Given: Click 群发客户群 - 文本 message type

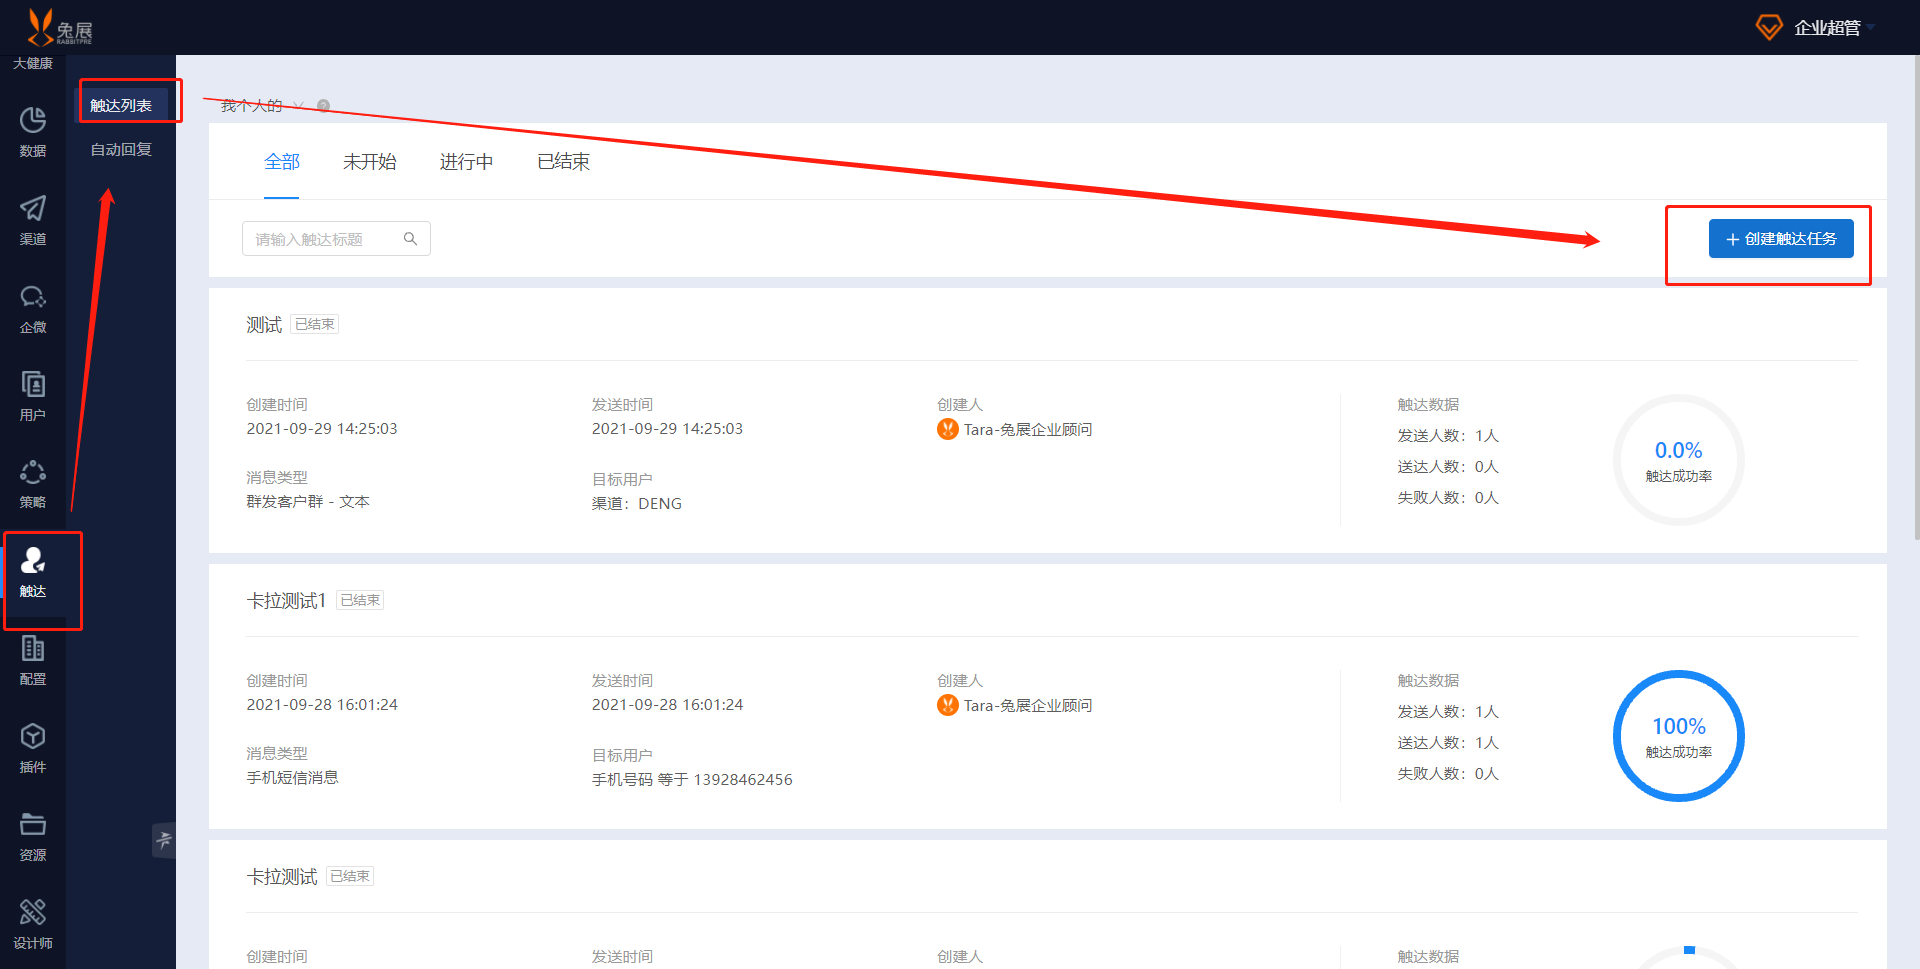Looking at the screenshot, I should coord(308,502).
